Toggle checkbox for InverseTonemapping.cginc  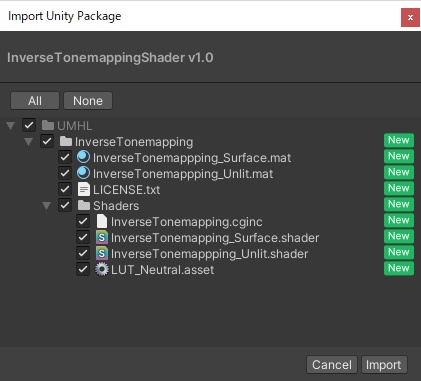click(x=83, y=221)
